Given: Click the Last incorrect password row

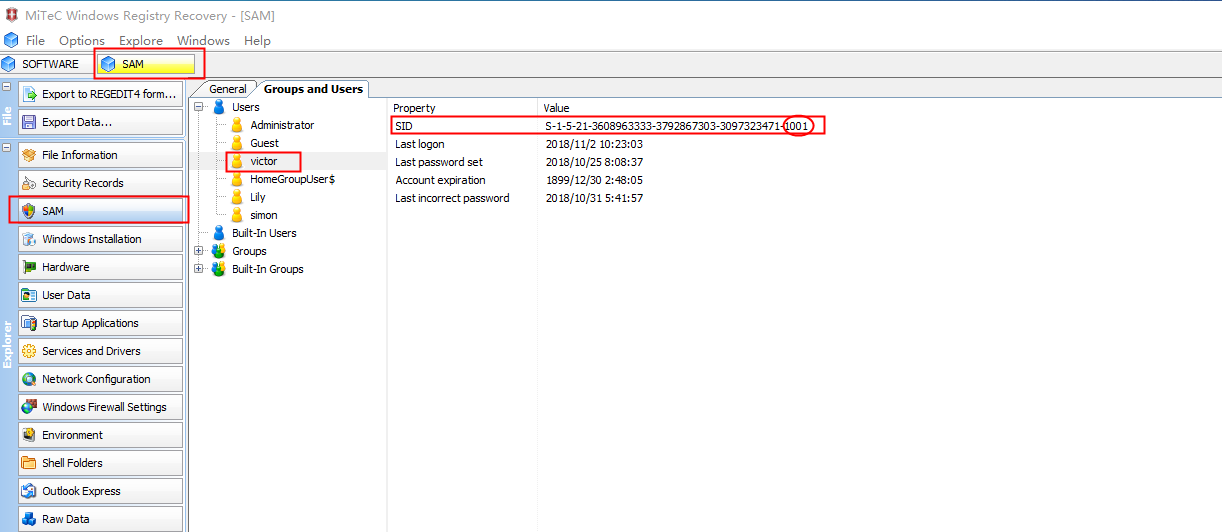Looking at the screenshot, I should [804, 198].
